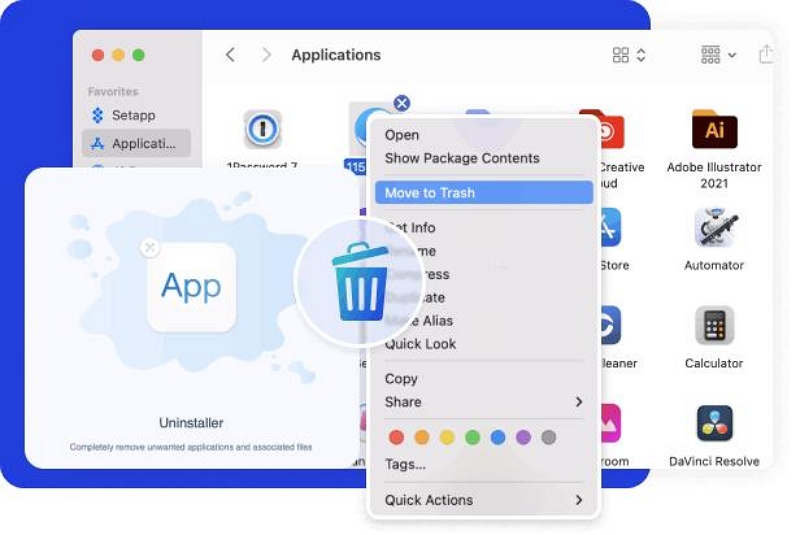
Task: Click the Setapp sidebar icon
Action: tap(97, 115)
